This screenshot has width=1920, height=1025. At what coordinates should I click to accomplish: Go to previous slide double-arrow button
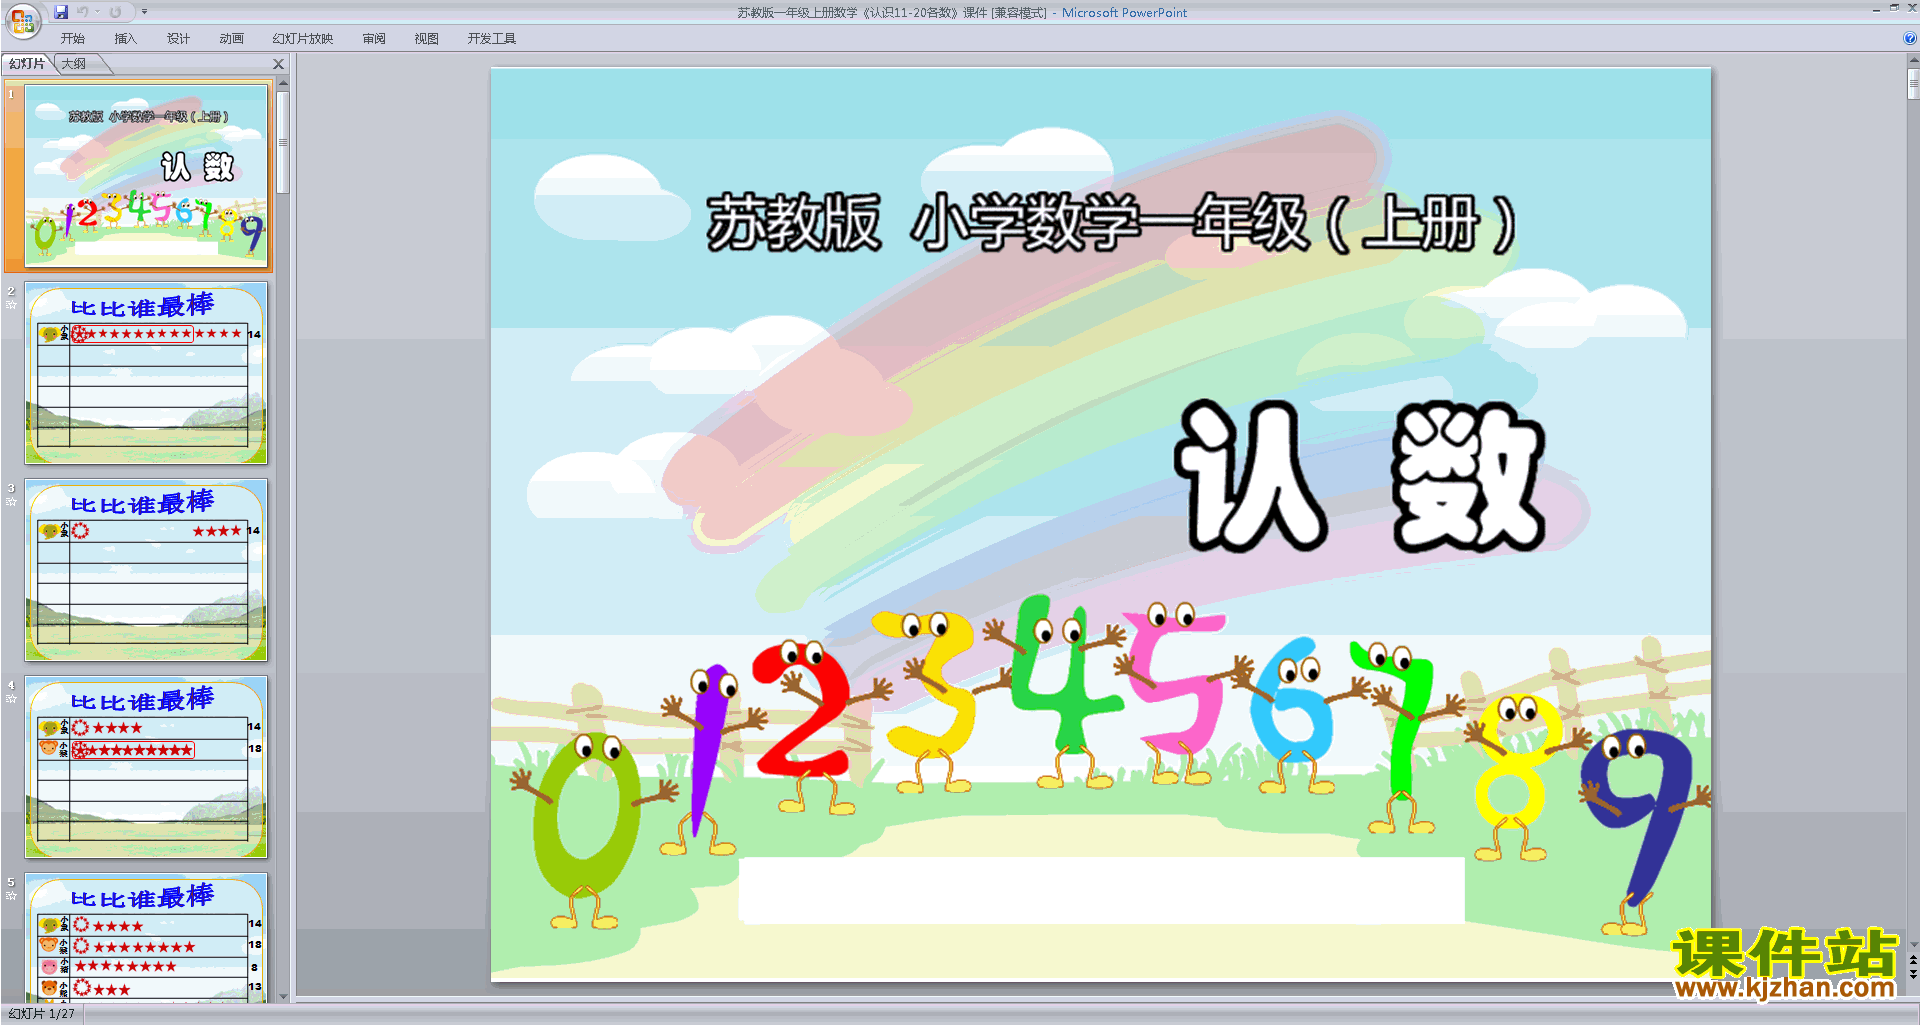[1913, 960]
